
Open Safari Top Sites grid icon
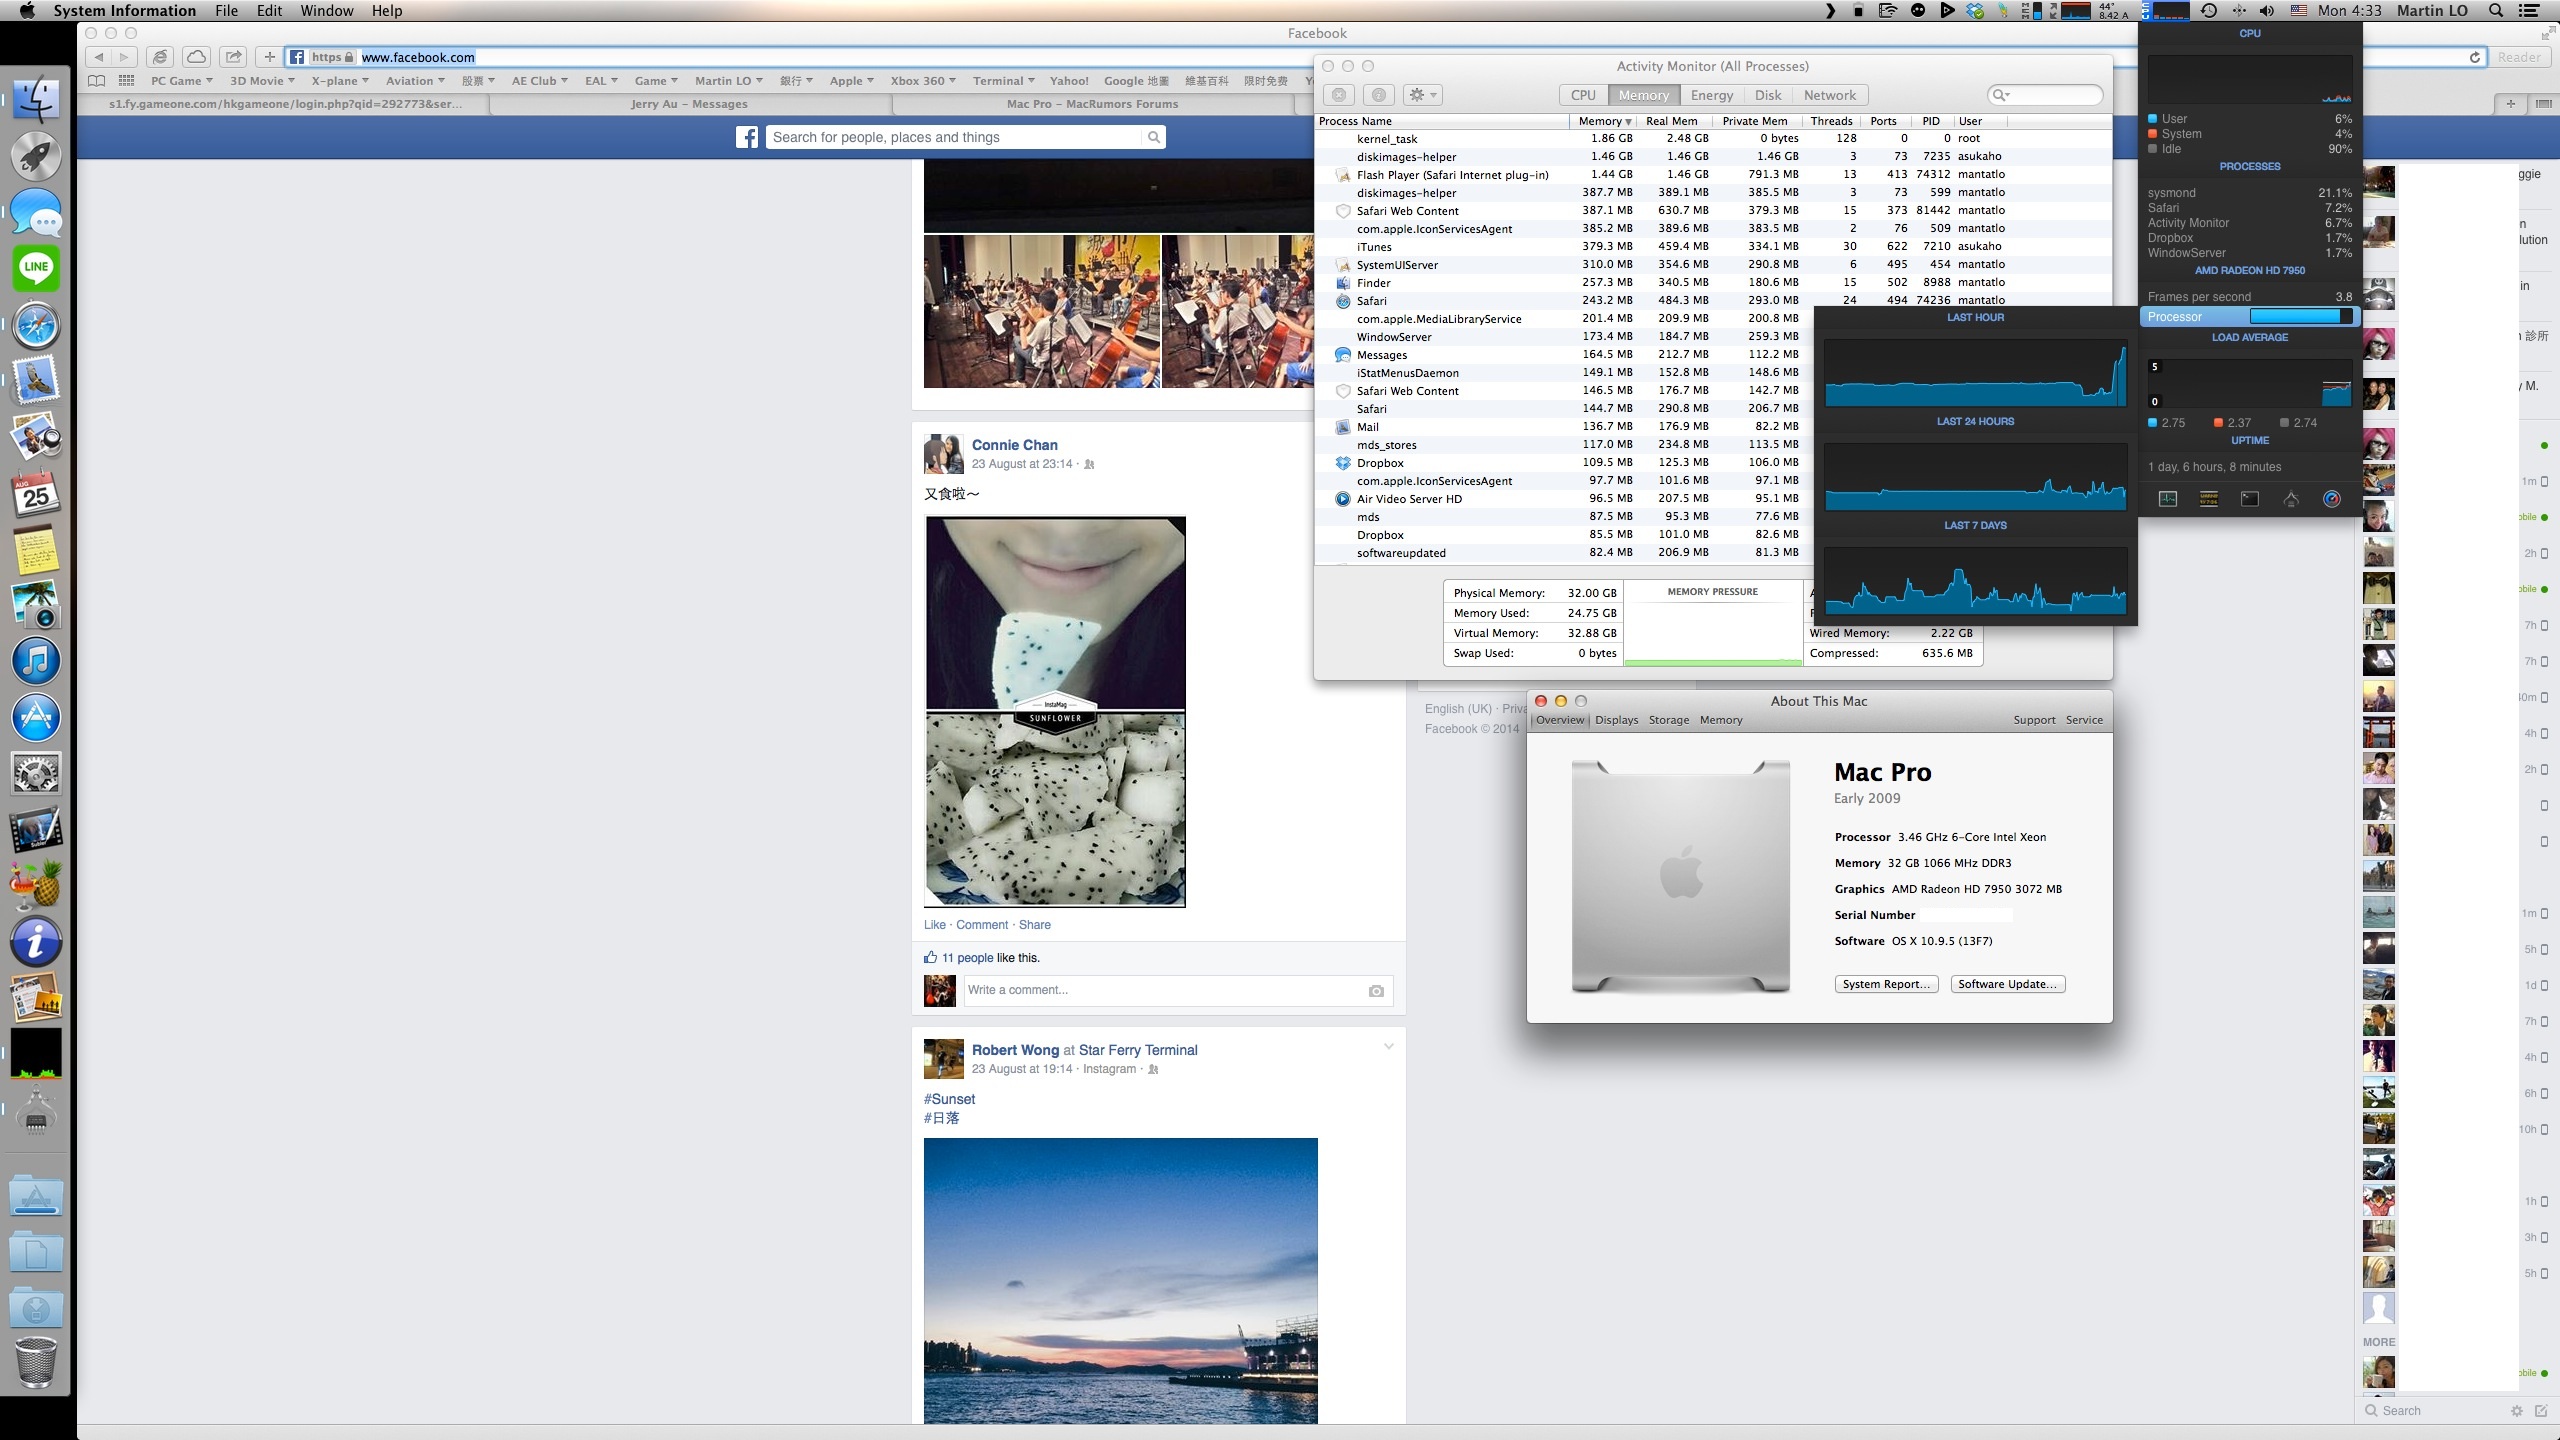(126, 81)
